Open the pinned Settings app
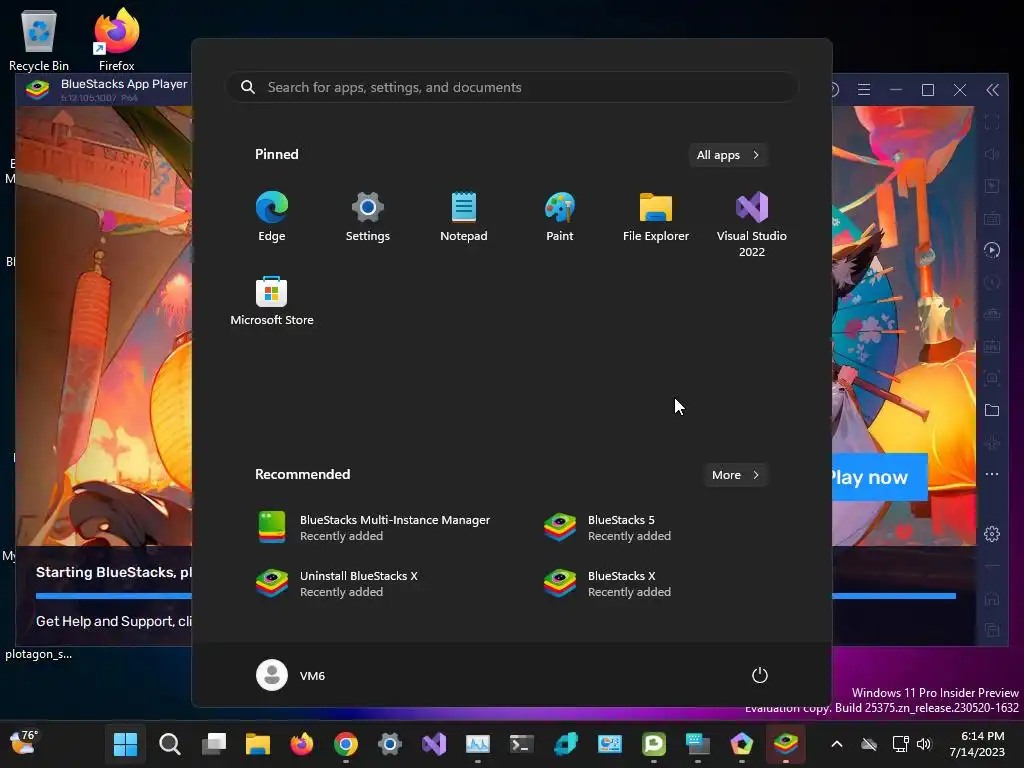 (x=368, y=217)
